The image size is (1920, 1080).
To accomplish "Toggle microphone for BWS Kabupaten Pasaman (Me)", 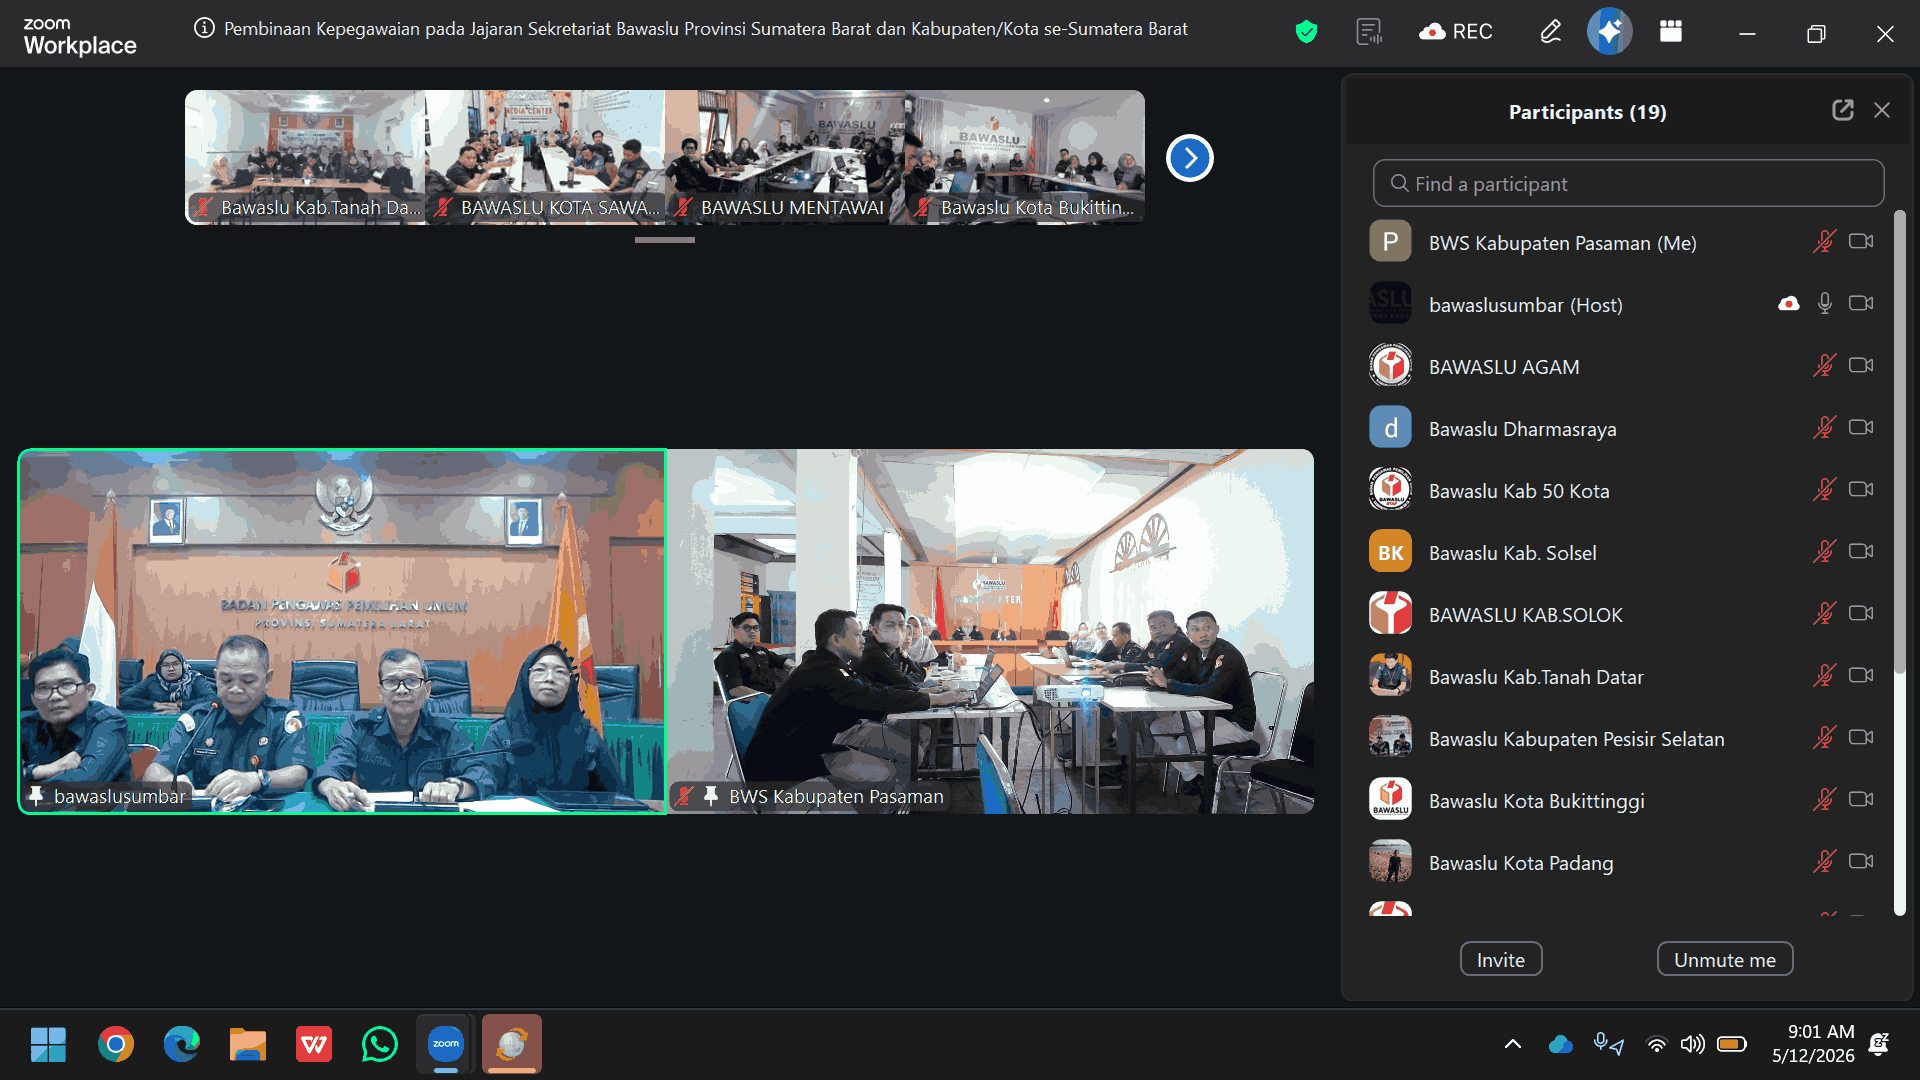I will 1824,242.
